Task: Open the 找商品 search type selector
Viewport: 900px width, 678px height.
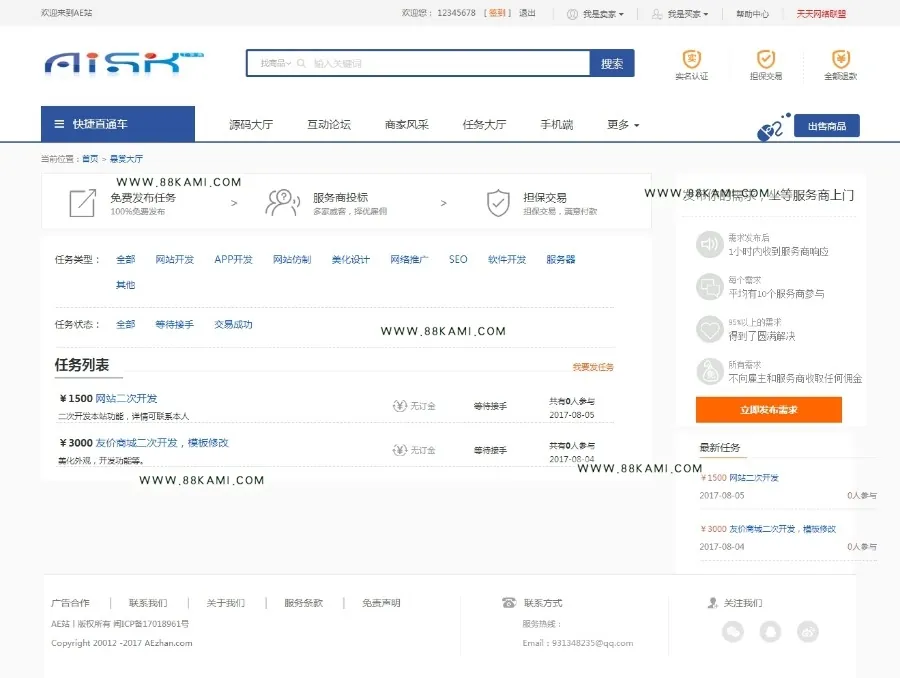Action: (x=276, y=63)
